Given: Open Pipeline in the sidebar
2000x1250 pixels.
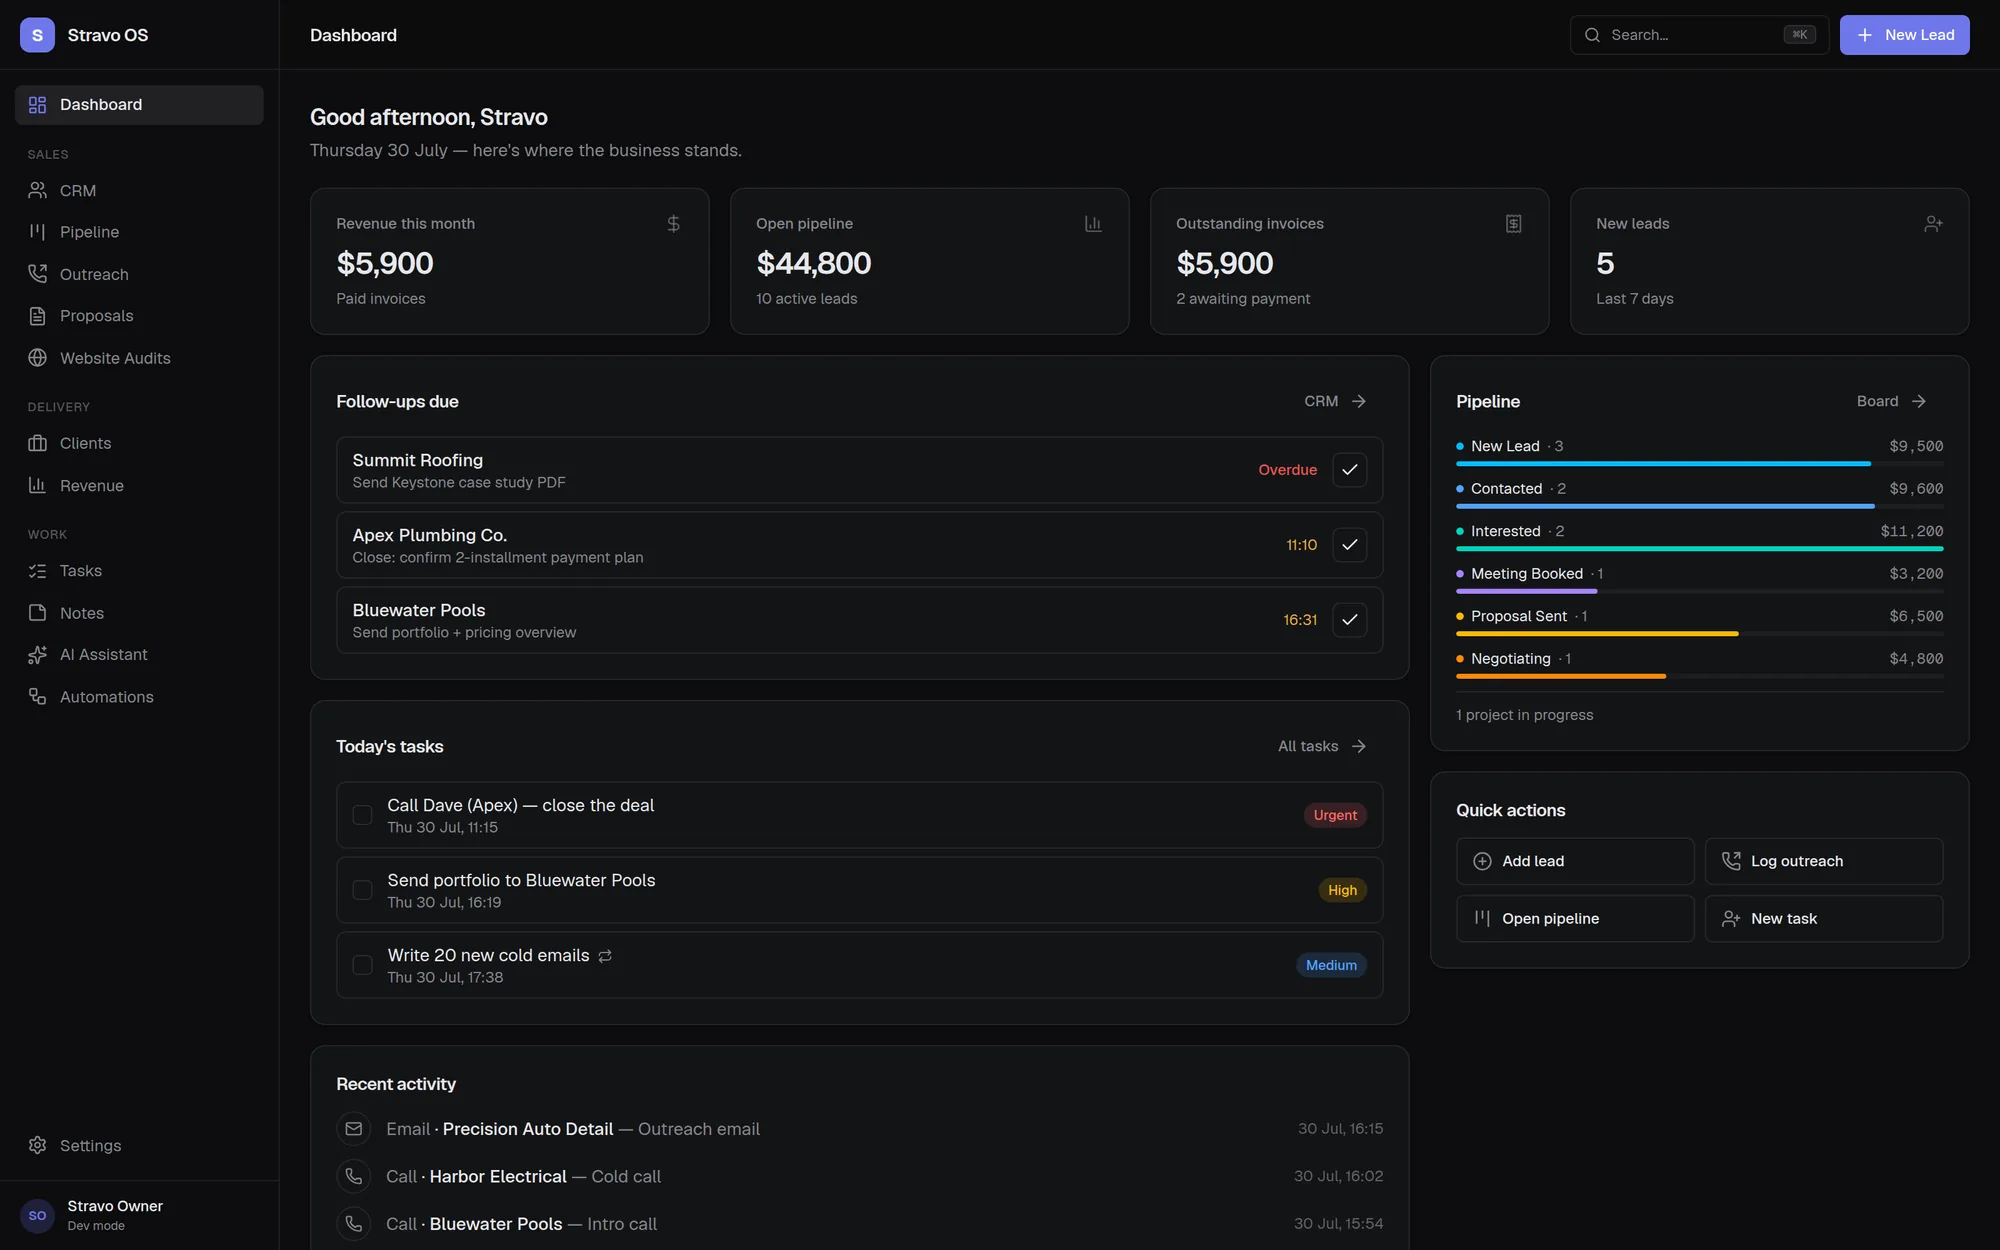Looking at the screenshot, I should click(139, 232).
